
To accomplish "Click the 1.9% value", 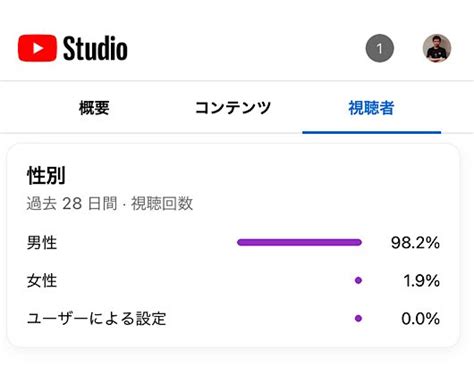I will 422,280.
